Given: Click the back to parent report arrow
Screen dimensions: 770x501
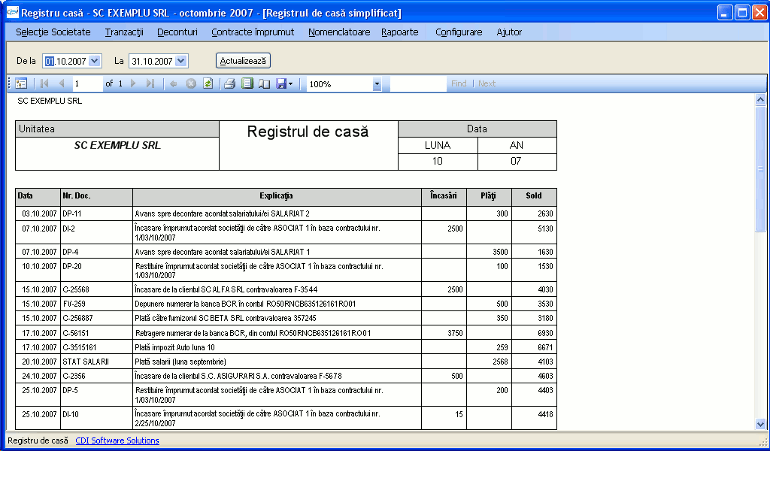Looking at the screenshot, I should (x=173, y=84).
